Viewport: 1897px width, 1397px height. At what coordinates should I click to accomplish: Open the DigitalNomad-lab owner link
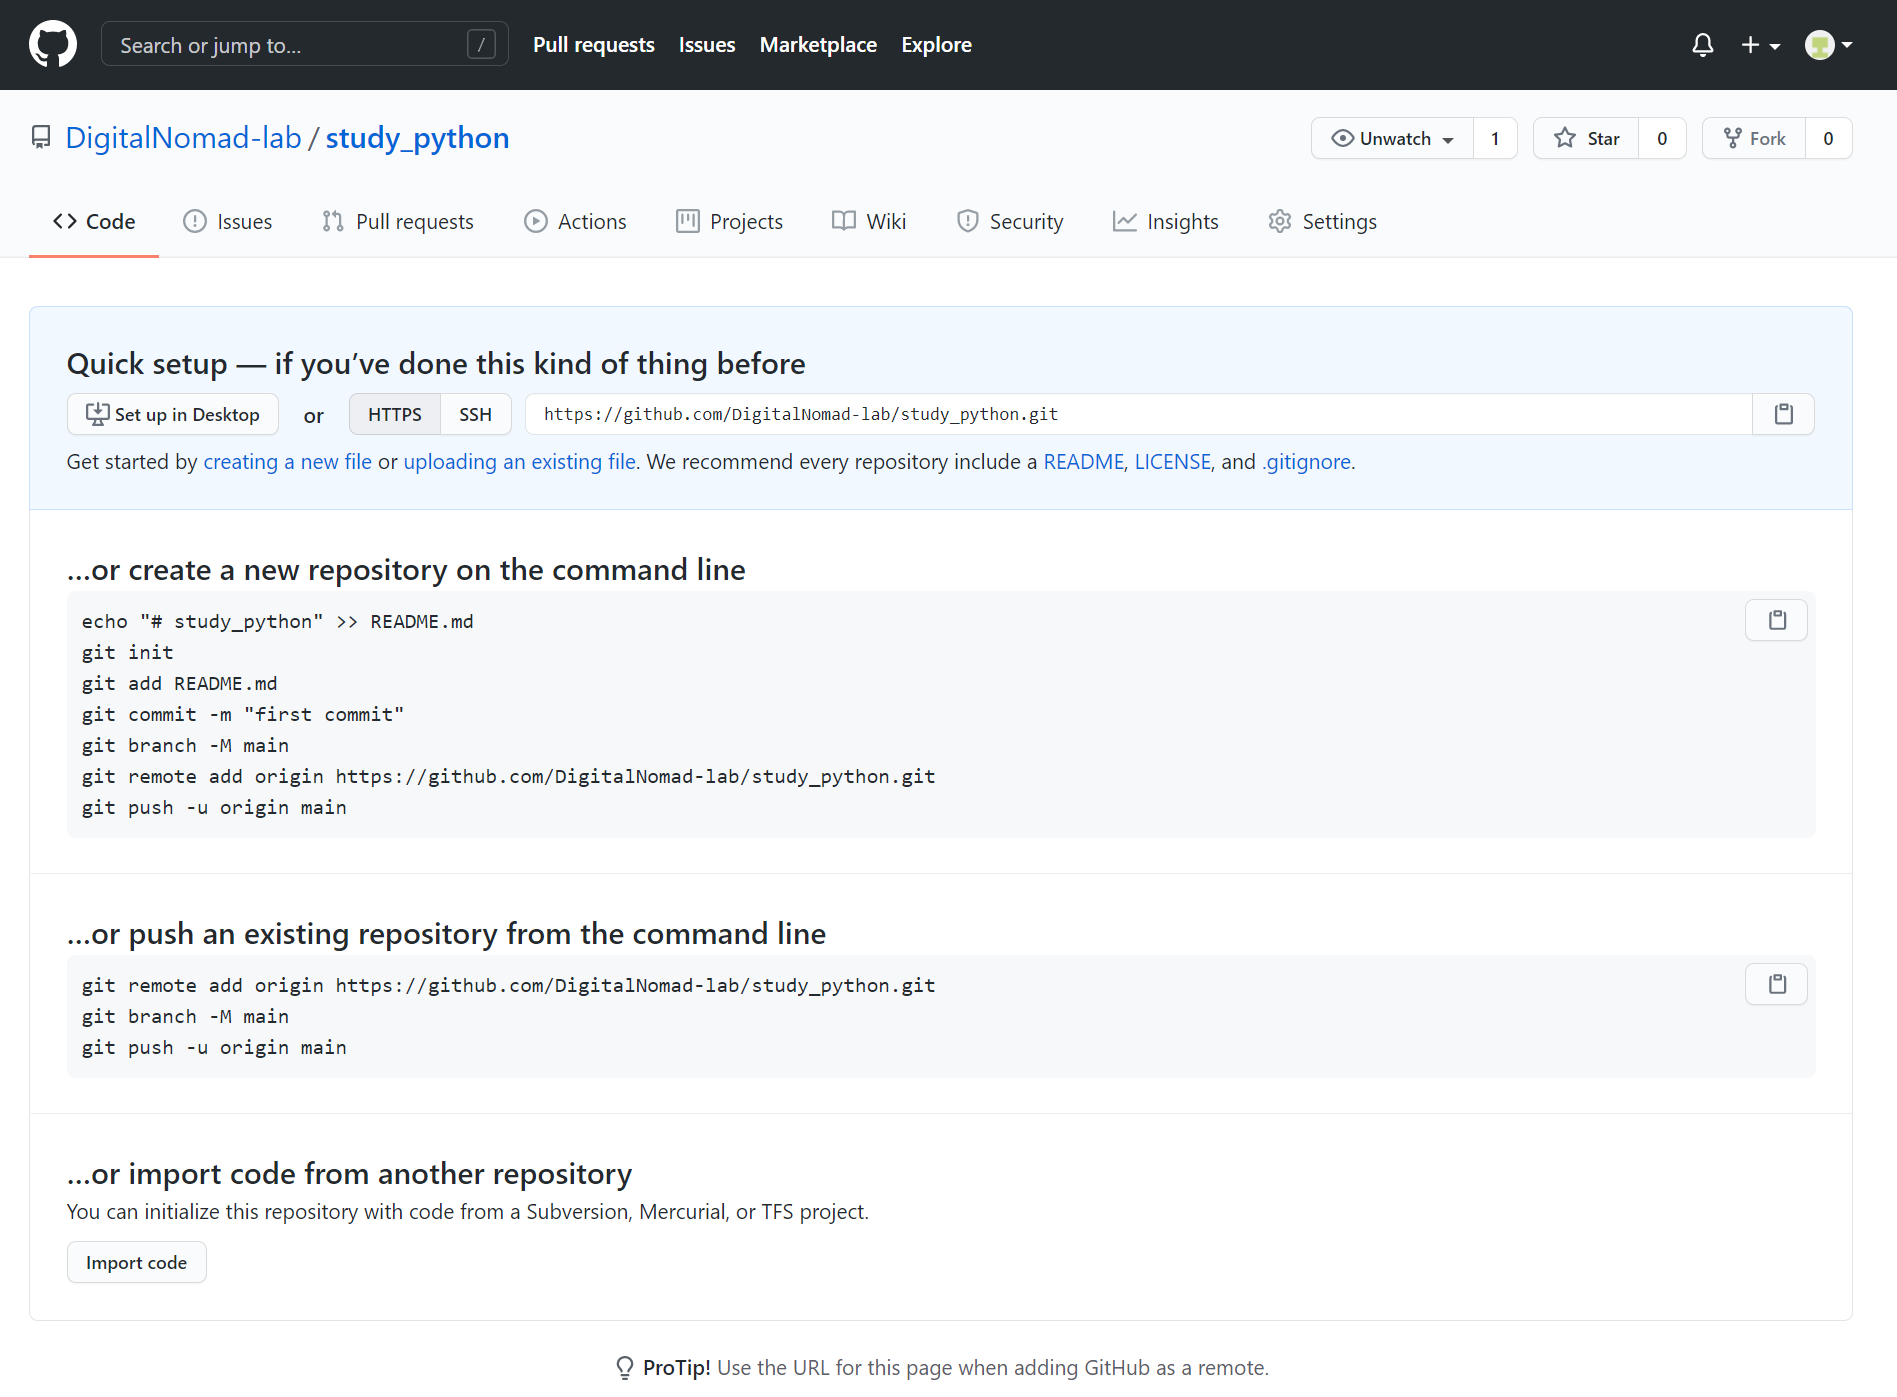pos(183,138)
